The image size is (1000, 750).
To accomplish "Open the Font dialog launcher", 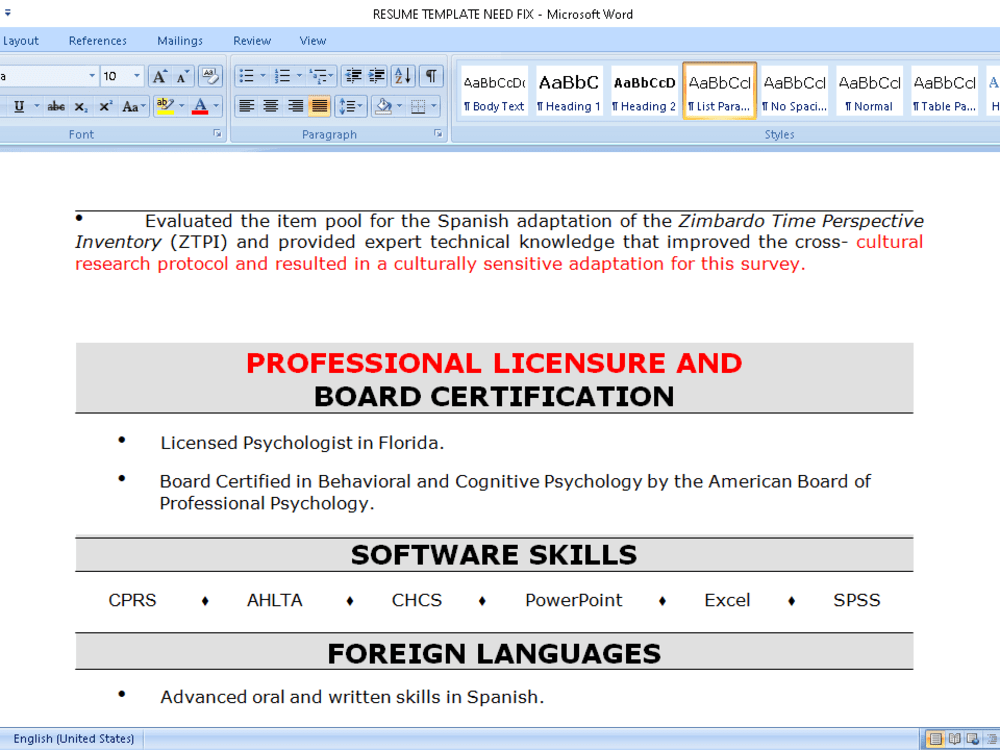I will [217, 133].
